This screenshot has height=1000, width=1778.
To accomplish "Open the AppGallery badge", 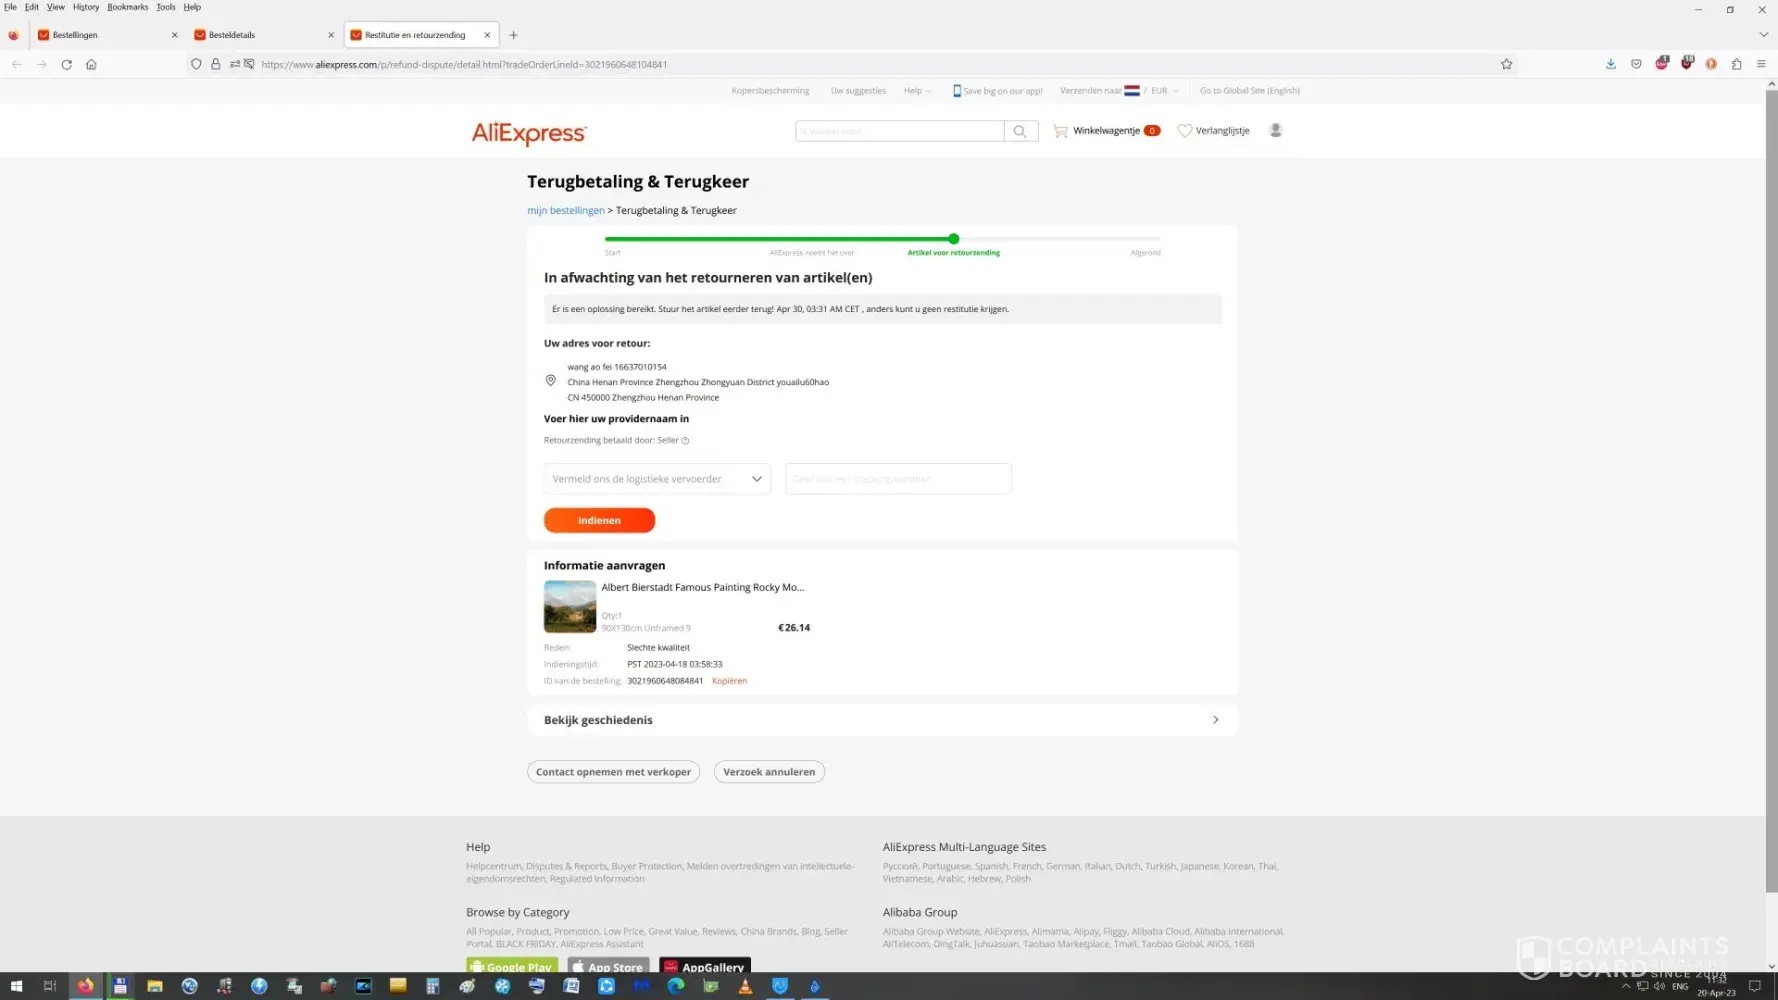I will [x=705, y=966].
